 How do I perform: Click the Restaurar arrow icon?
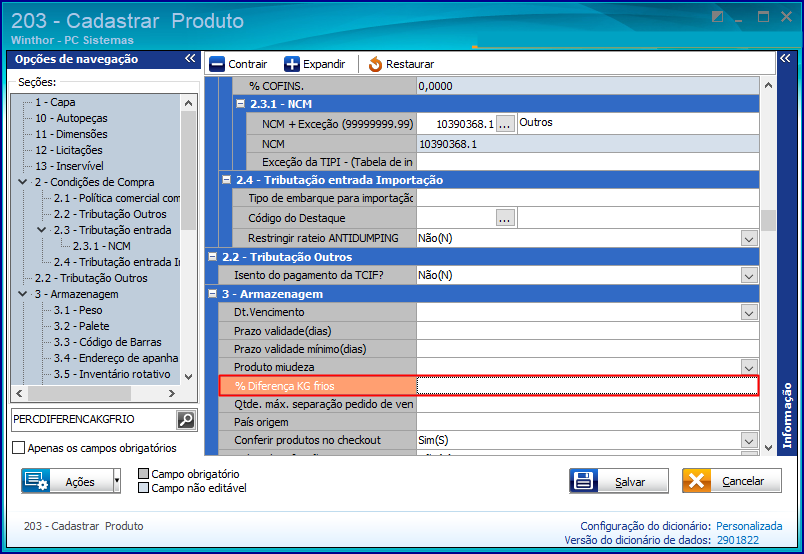coord(375,64)
